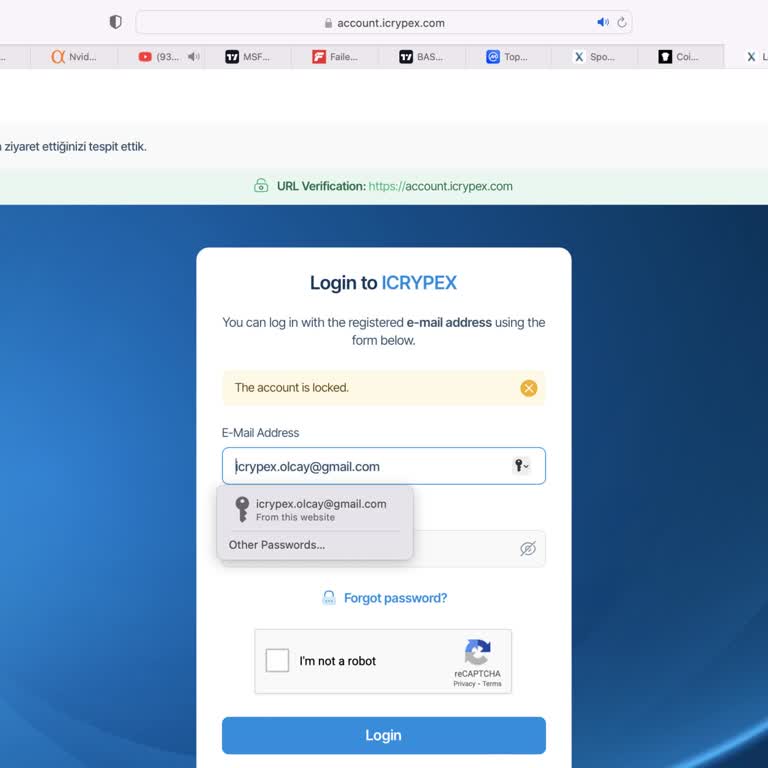Click the reCAPTCHA logo
The image size is (768, 768).
click(x=477, y=653)
